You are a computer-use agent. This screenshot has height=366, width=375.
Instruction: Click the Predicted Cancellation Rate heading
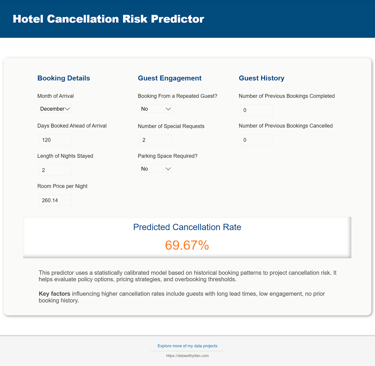tap(187, 227)
